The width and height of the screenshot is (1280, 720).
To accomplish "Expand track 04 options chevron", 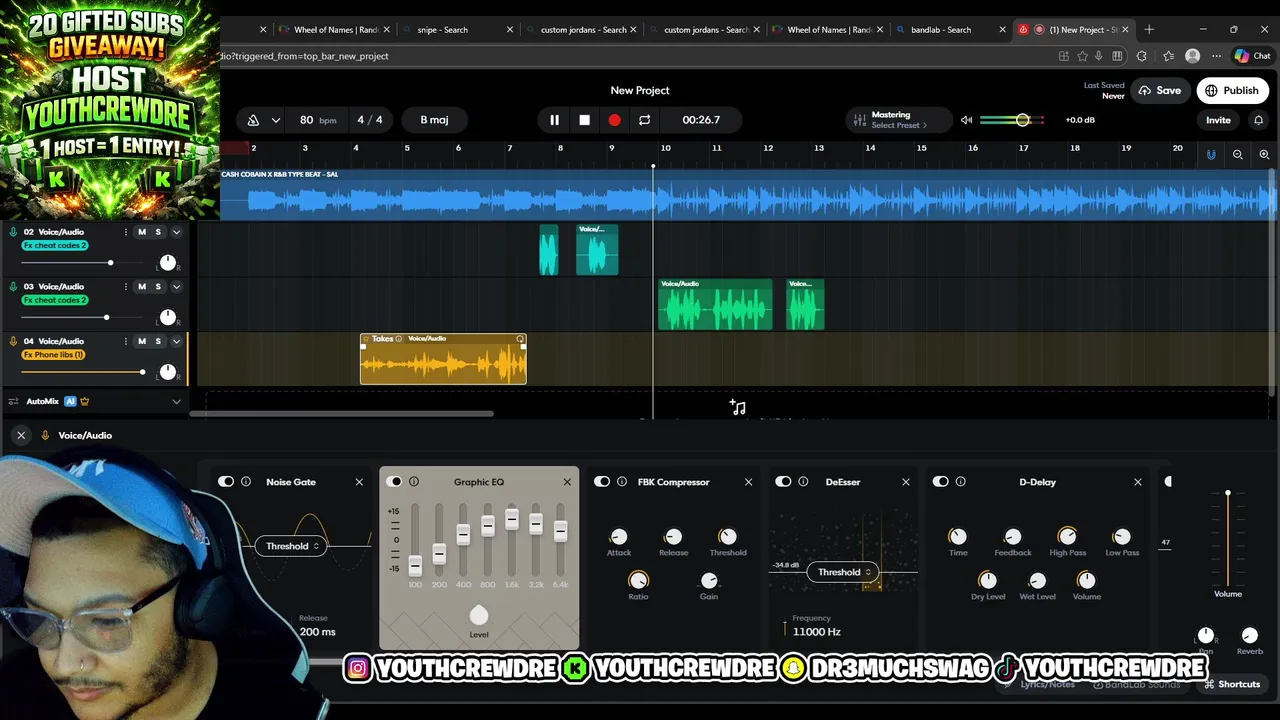I will [x=176, y=341].
